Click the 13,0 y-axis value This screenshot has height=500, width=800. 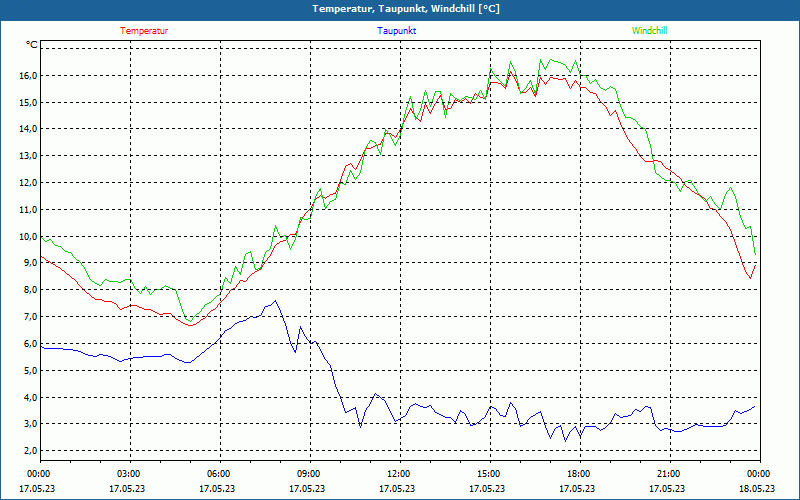[x=29, y=156]
